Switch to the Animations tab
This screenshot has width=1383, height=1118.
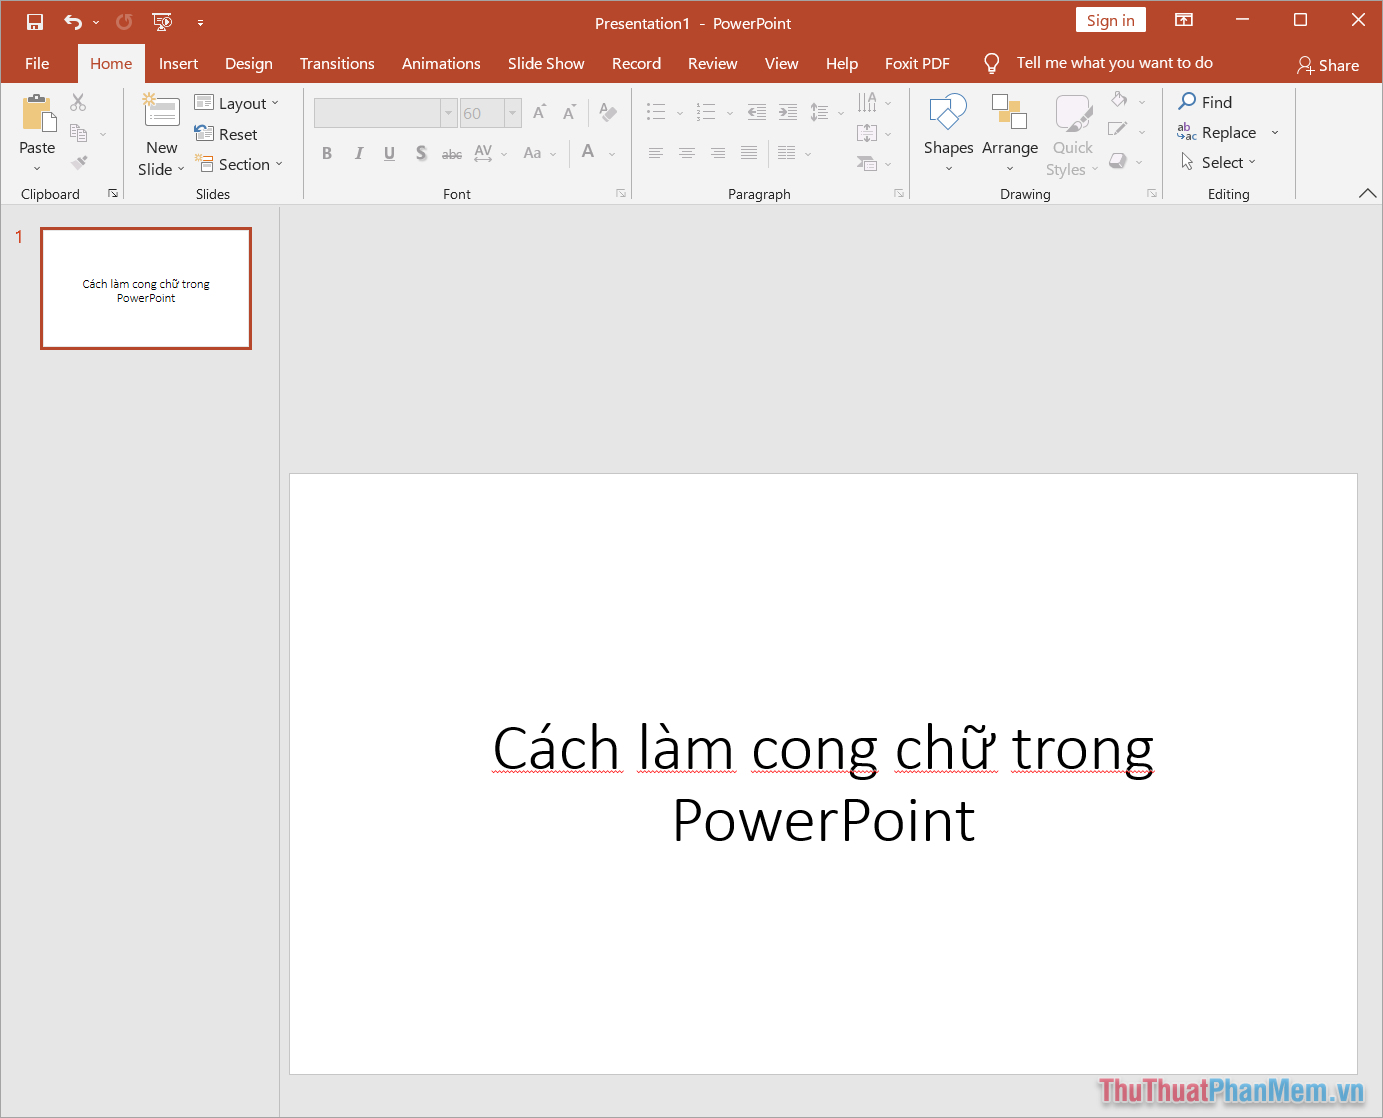click(441, 63)
